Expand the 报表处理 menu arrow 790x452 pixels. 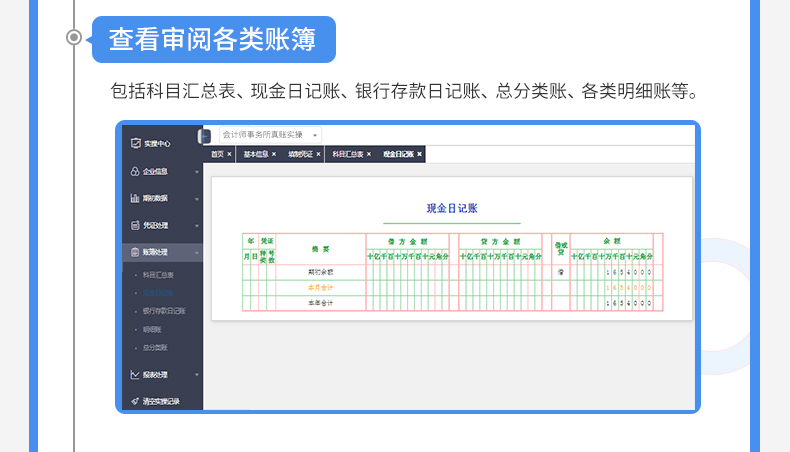[x=197, y=375]
